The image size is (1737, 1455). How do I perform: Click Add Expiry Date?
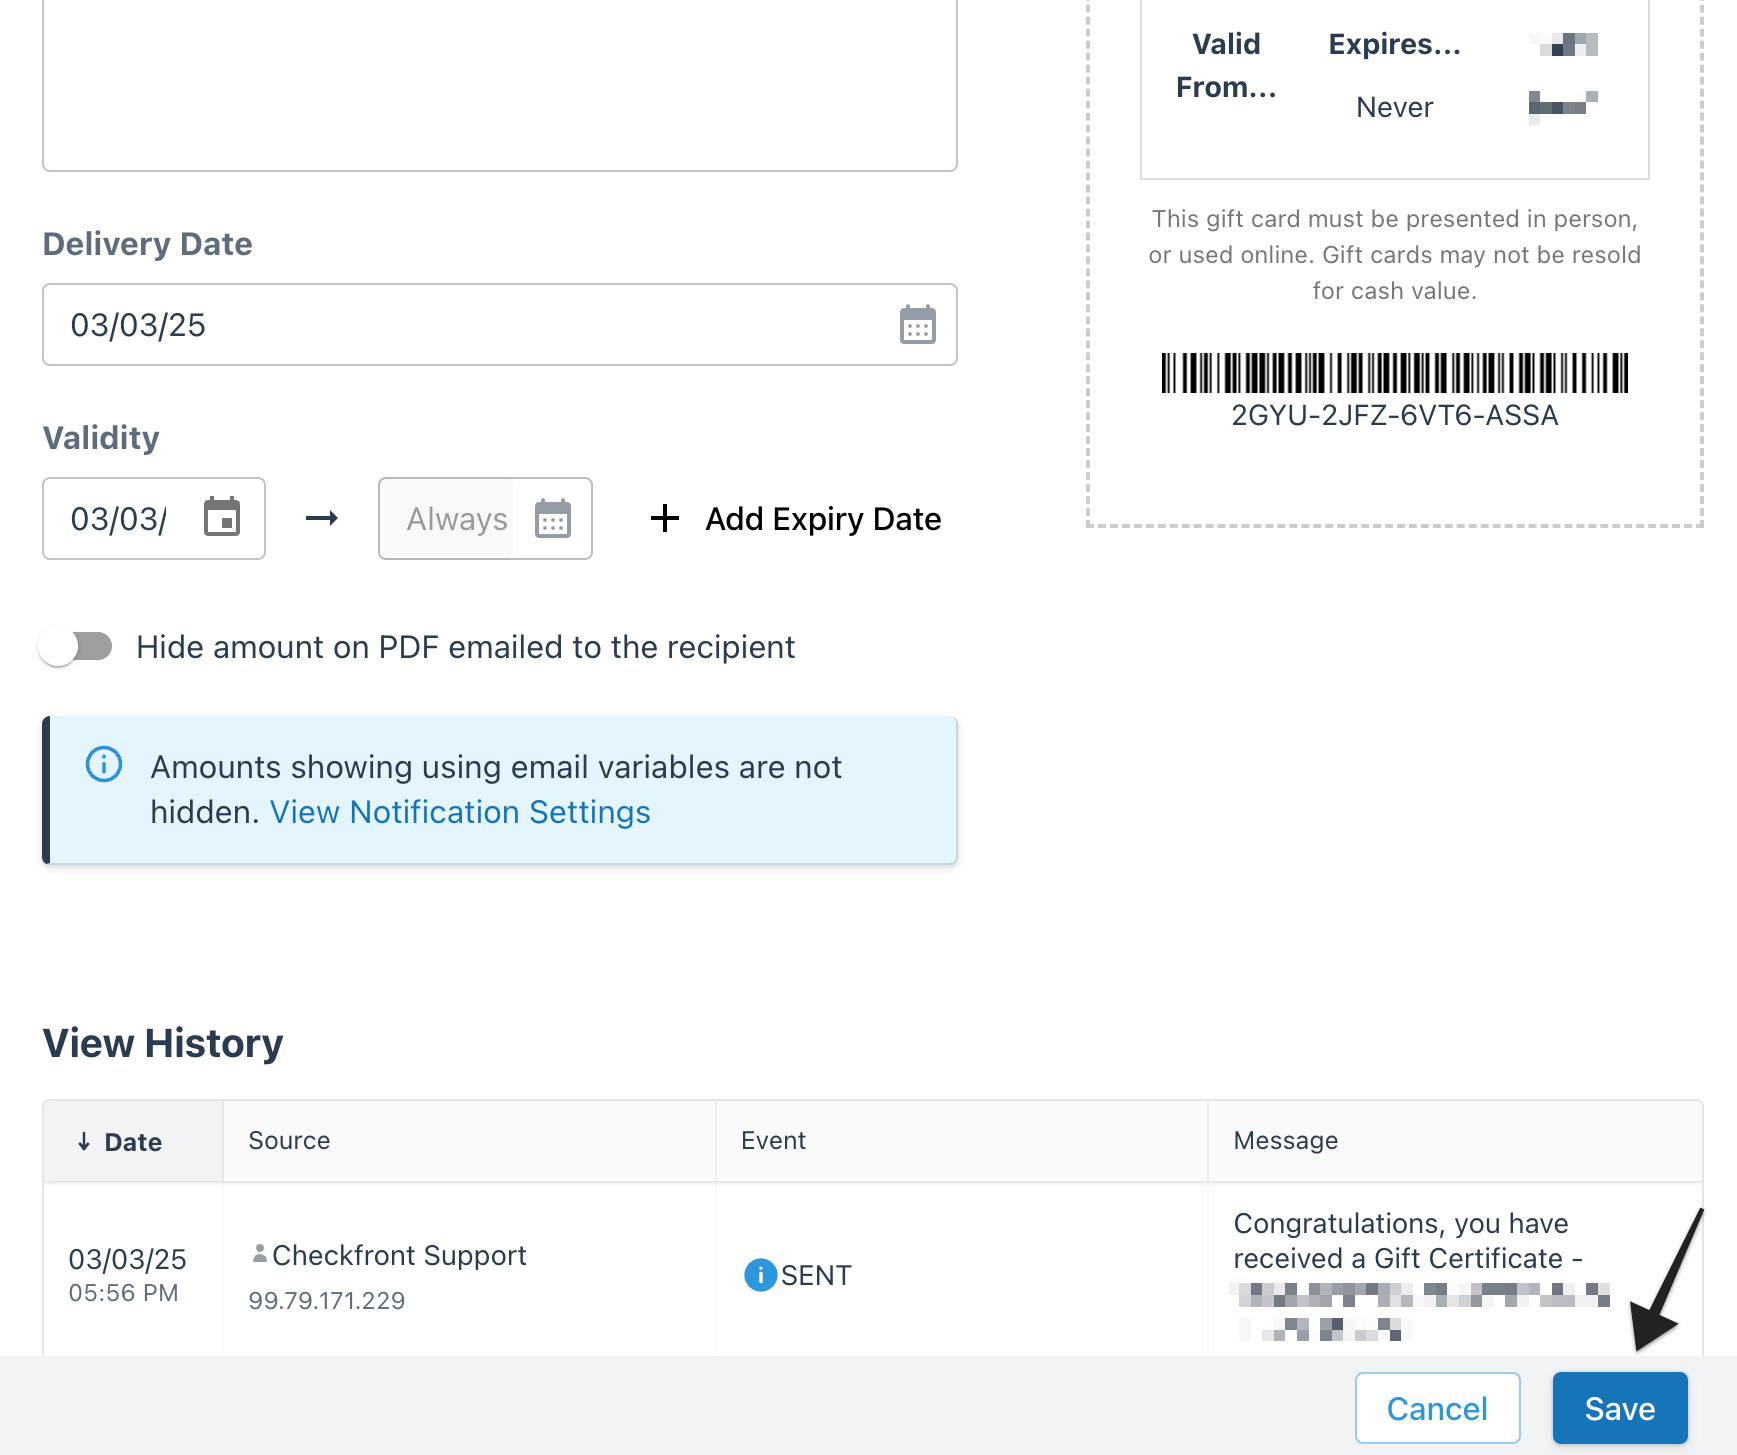(x=796, y=519)
